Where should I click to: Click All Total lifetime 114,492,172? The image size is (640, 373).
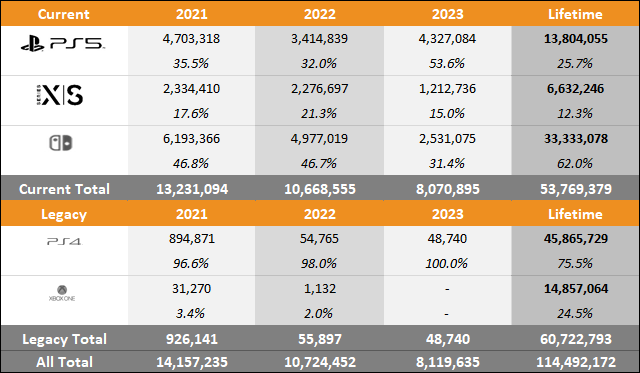pyautogui.click(x=576, y=362)
